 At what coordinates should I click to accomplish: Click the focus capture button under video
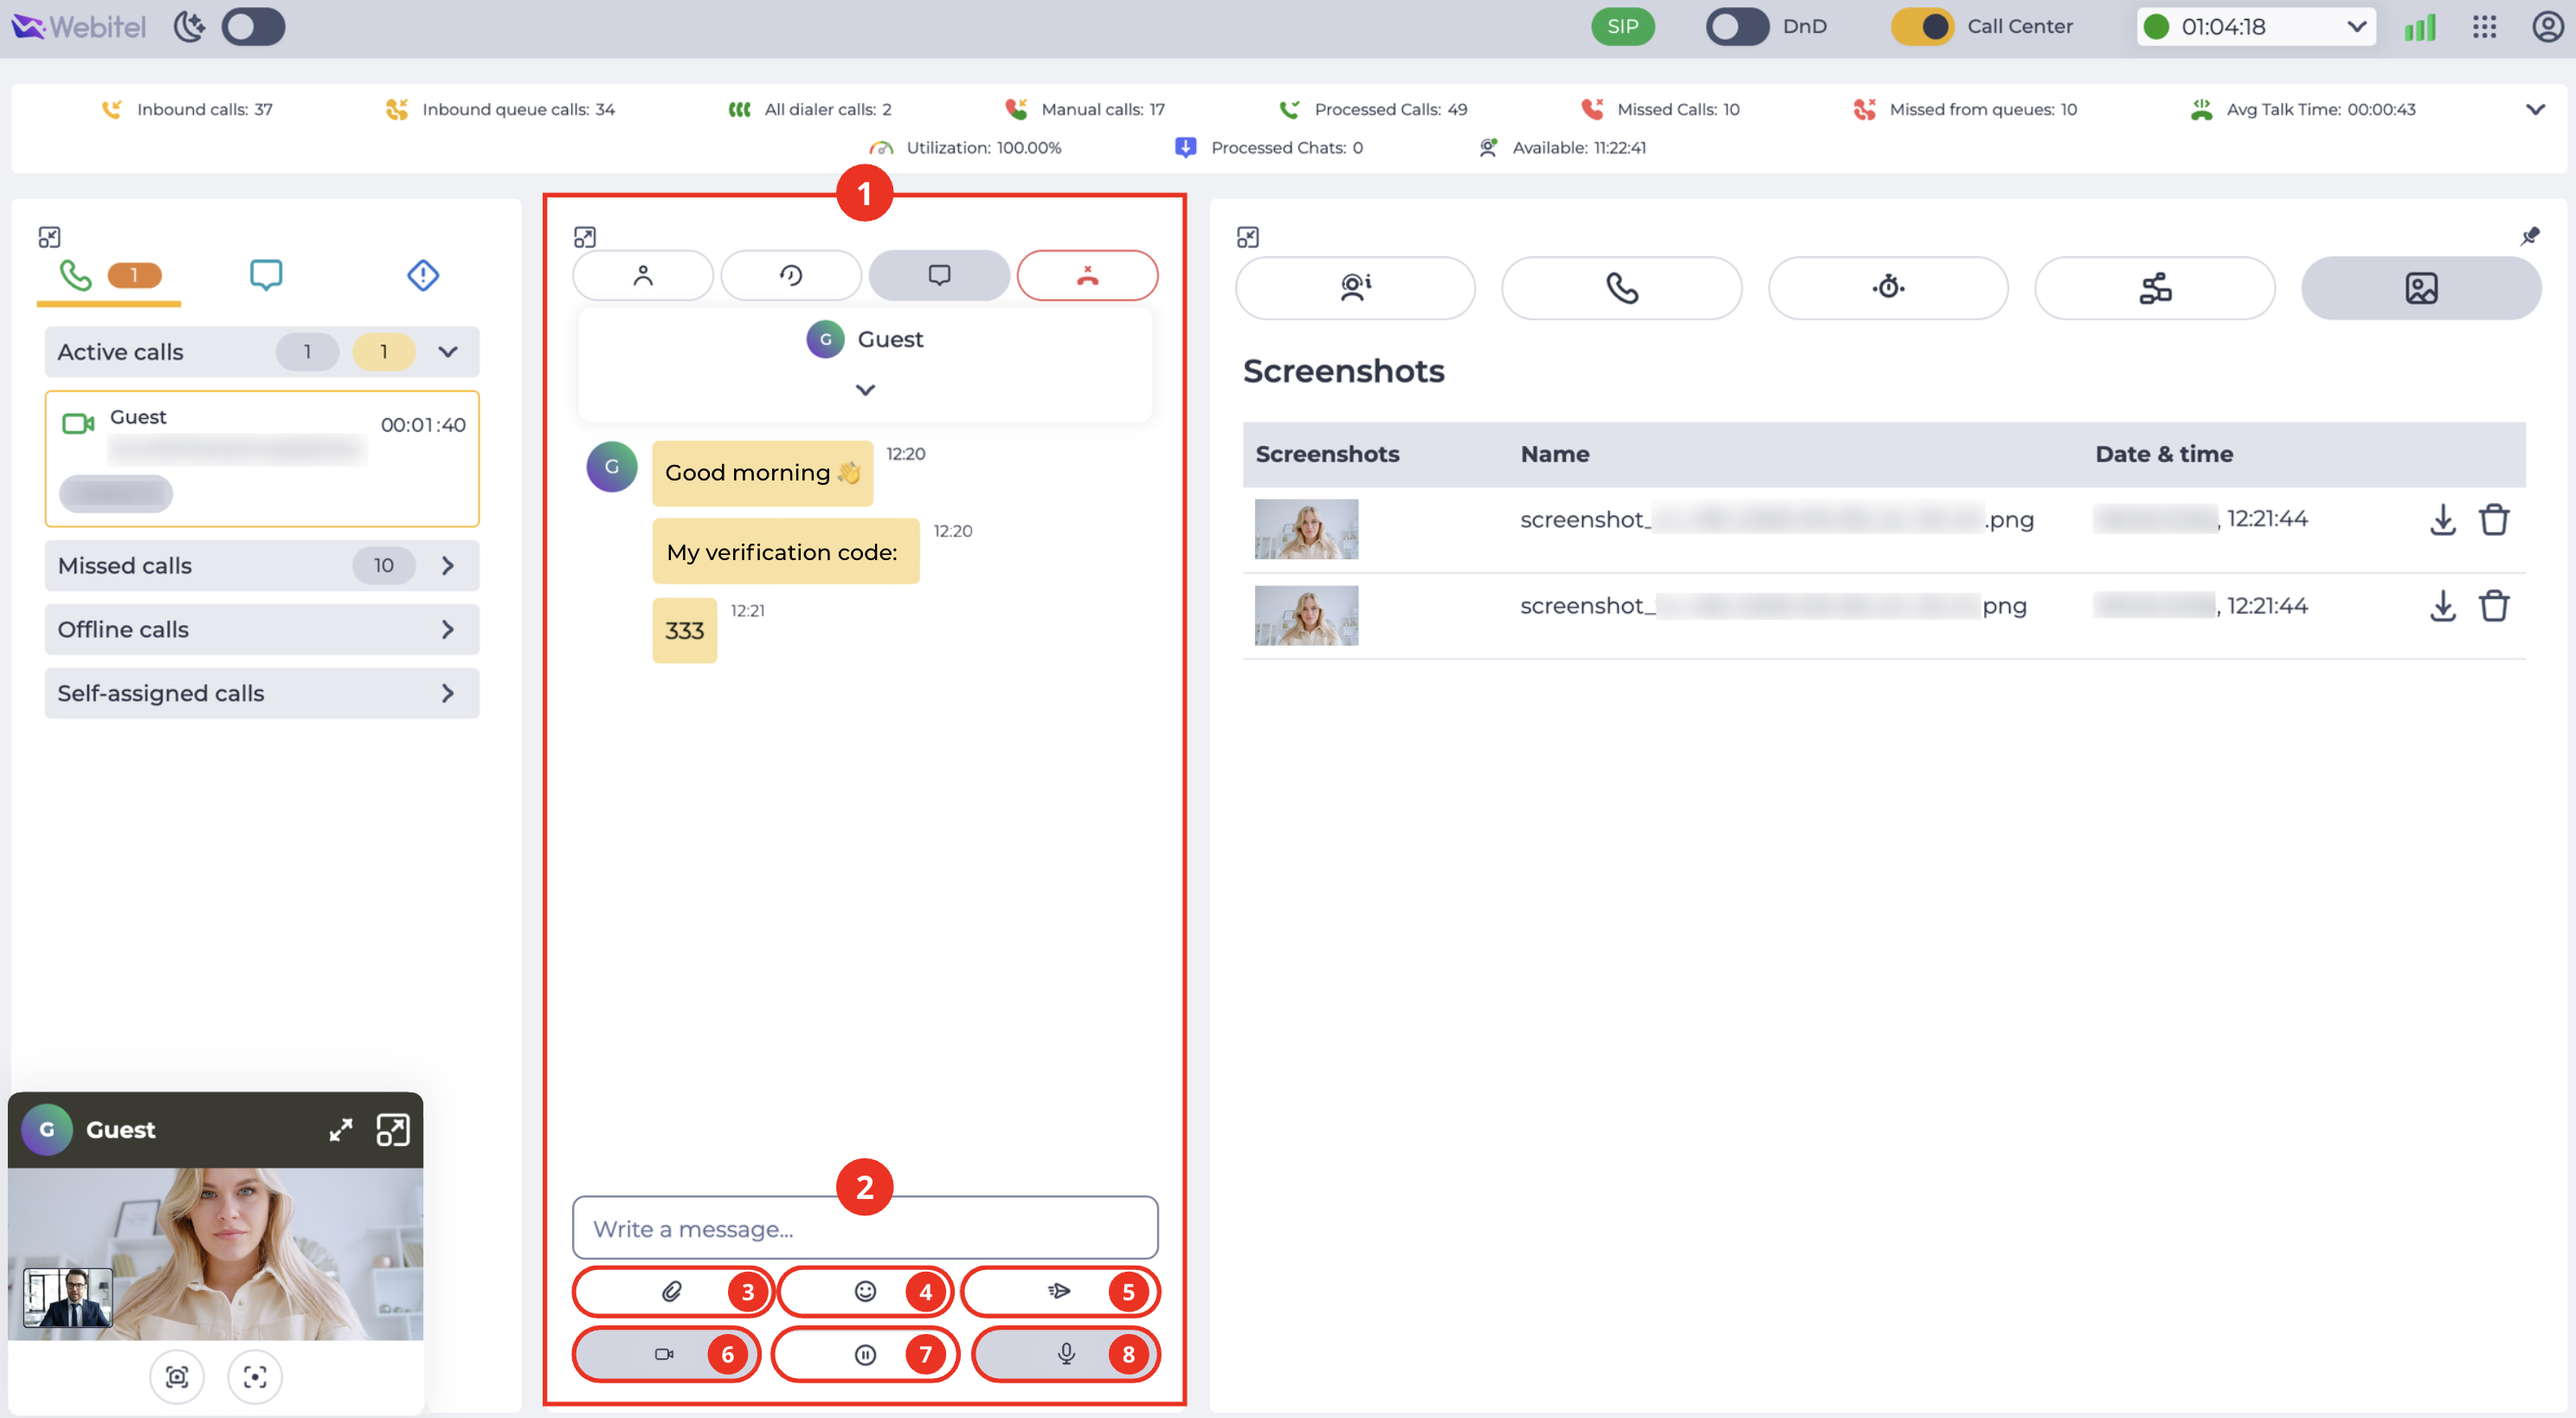click(x=255, y=1377)
